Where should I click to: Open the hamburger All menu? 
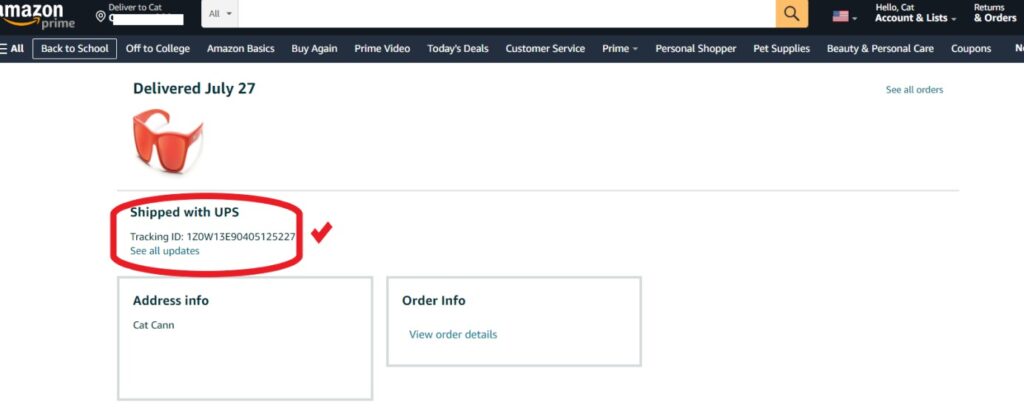click(x=13, y=48)
